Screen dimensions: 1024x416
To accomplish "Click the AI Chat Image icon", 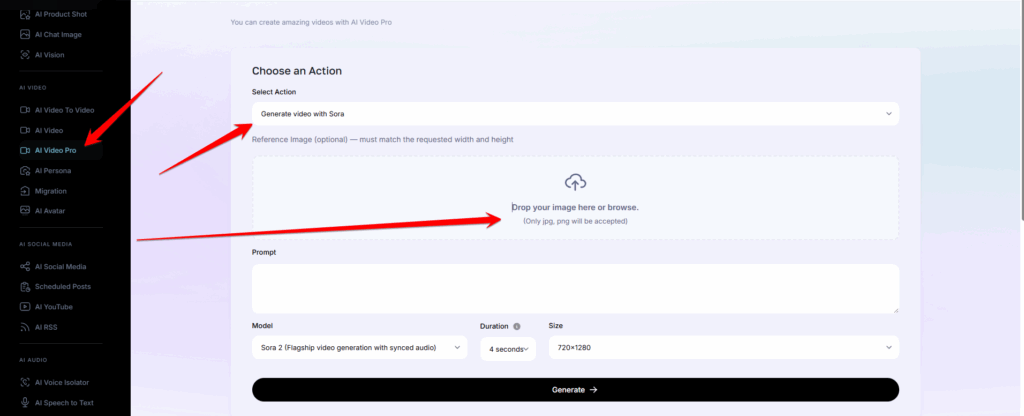I will coord(25,34).
